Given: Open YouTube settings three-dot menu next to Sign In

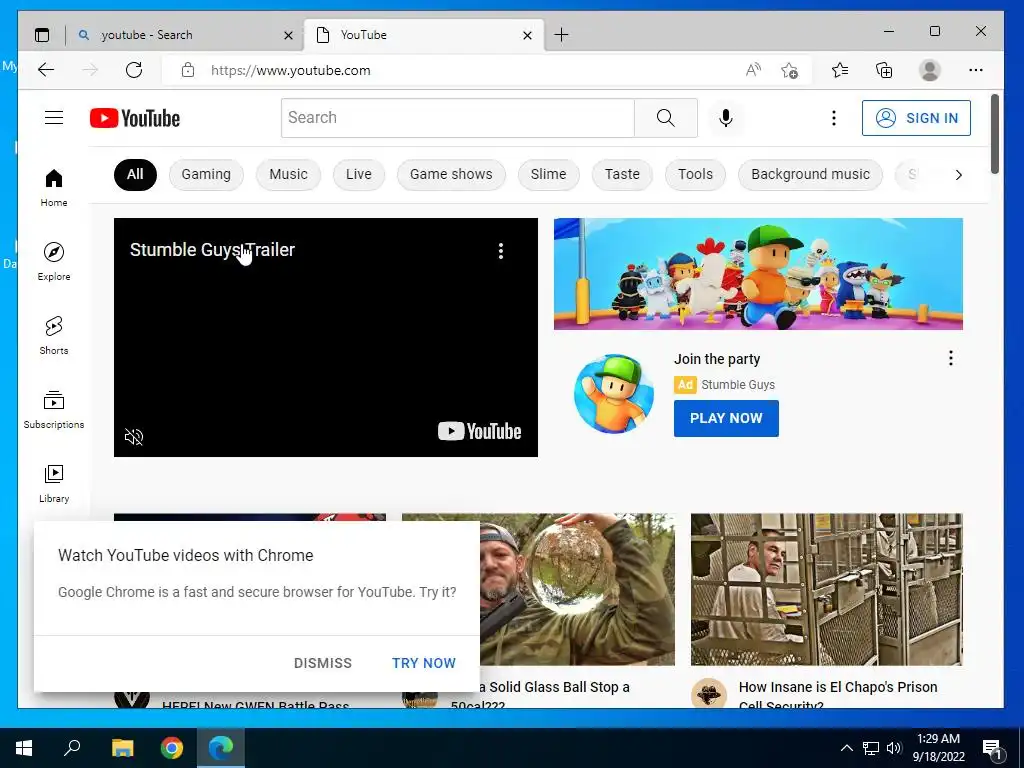Looking at the screenshot, I should pos(833,118).
